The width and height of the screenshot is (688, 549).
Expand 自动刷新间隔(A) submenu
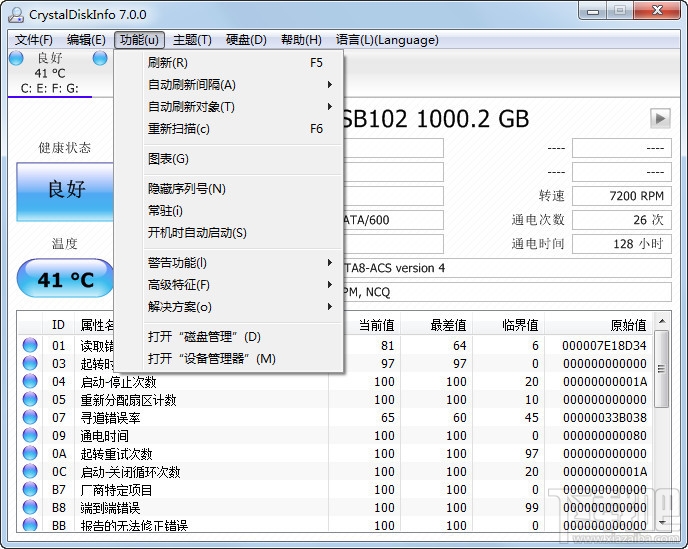(228, 84)
